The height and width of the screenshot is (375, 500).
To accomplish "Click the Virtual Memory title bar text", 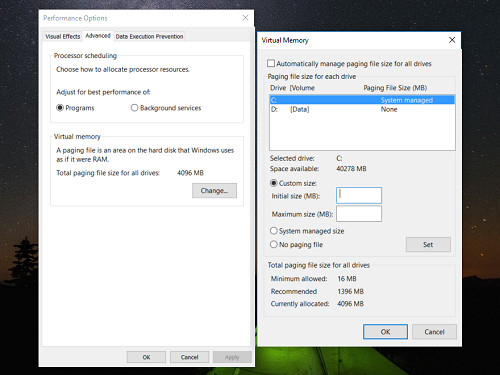I will pyautogui.click(x=285, y=40).
